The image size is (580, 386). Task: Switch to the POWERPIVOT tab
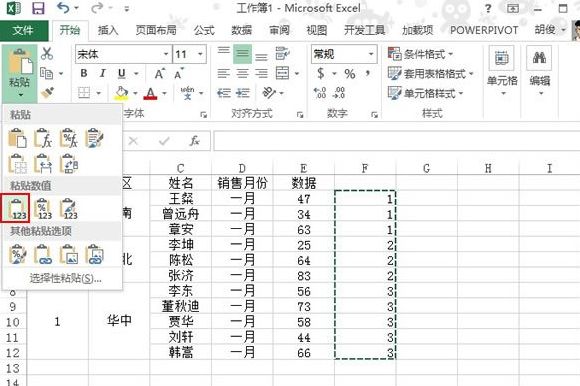click(x=484, y=30)
